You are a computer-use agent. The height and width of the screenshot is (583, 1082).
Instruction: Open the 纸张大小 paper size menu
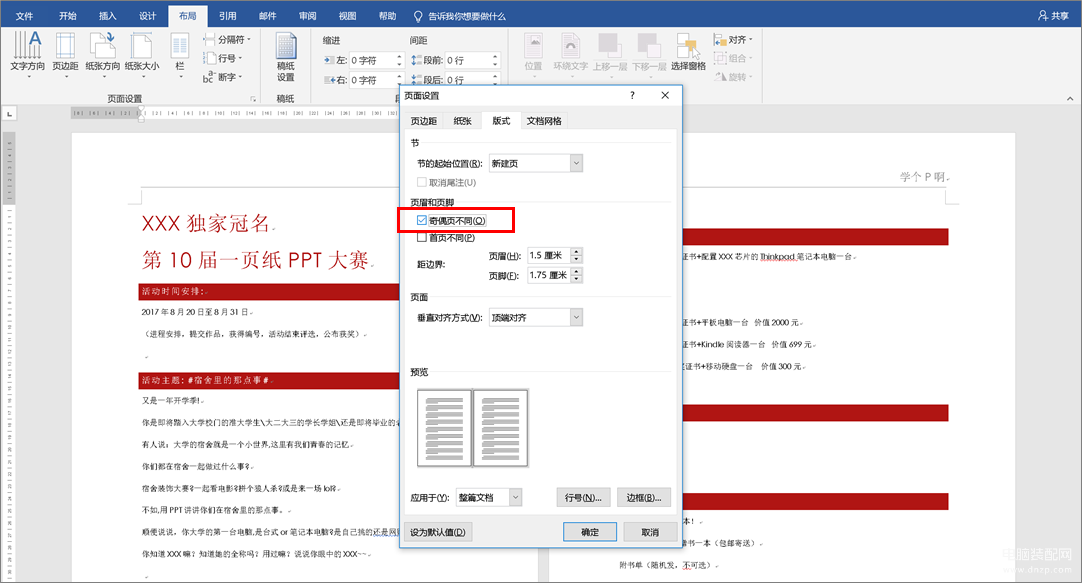tap(142, 54)
